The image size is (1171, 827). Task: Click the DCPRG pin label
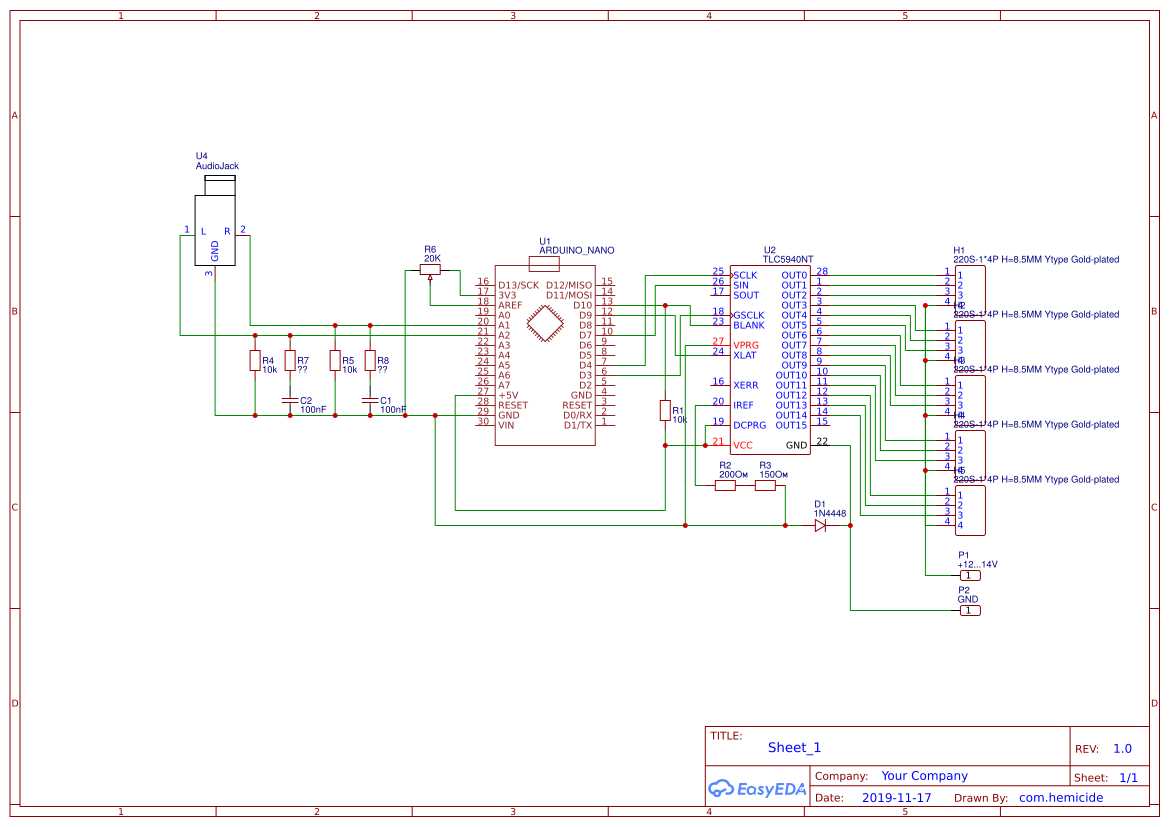pos(749,425)
